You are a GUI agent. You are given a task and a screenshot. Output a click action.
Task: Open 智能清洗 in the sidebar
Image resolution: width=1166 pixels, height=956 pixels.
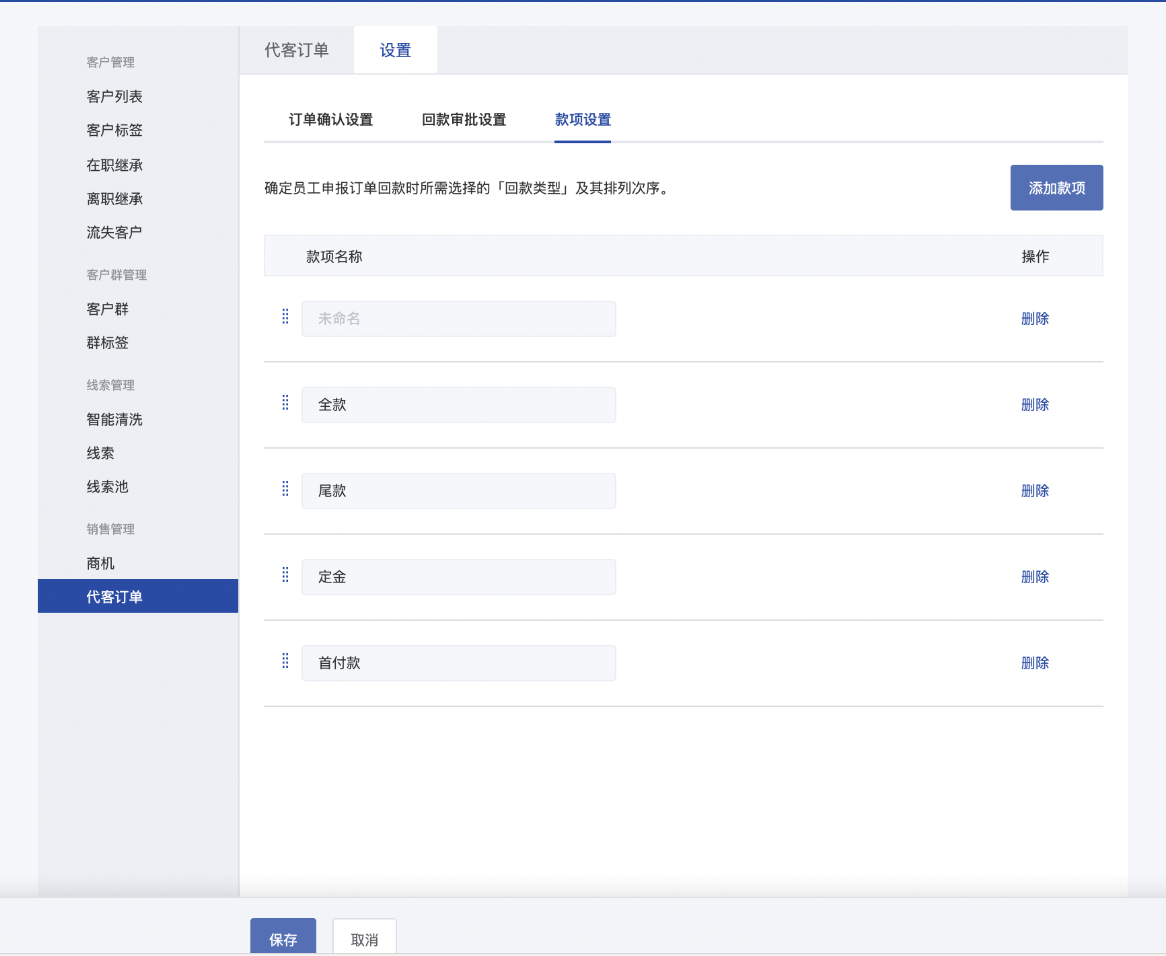[115, 419]
